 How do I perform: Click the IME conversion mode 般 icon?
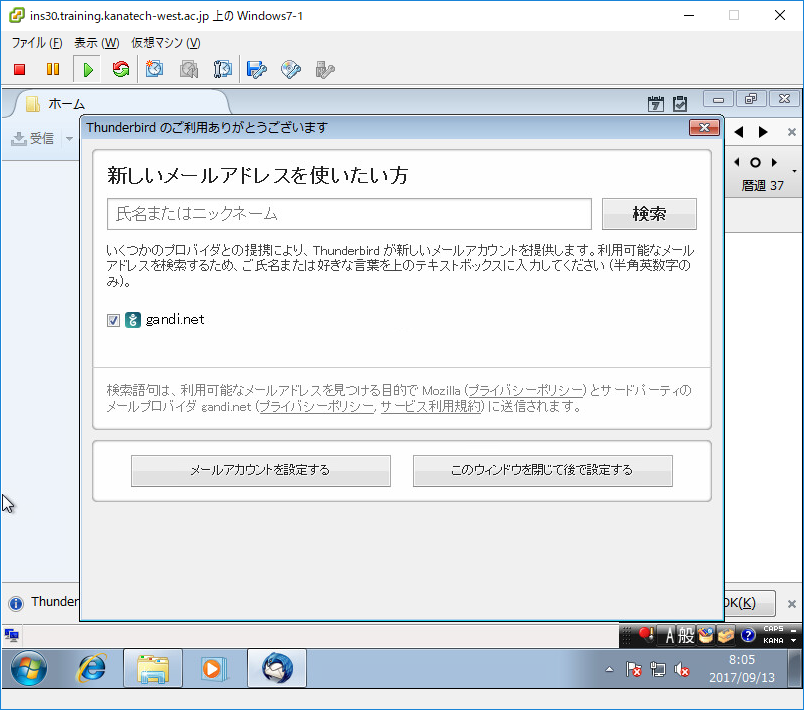click(686, 636)
